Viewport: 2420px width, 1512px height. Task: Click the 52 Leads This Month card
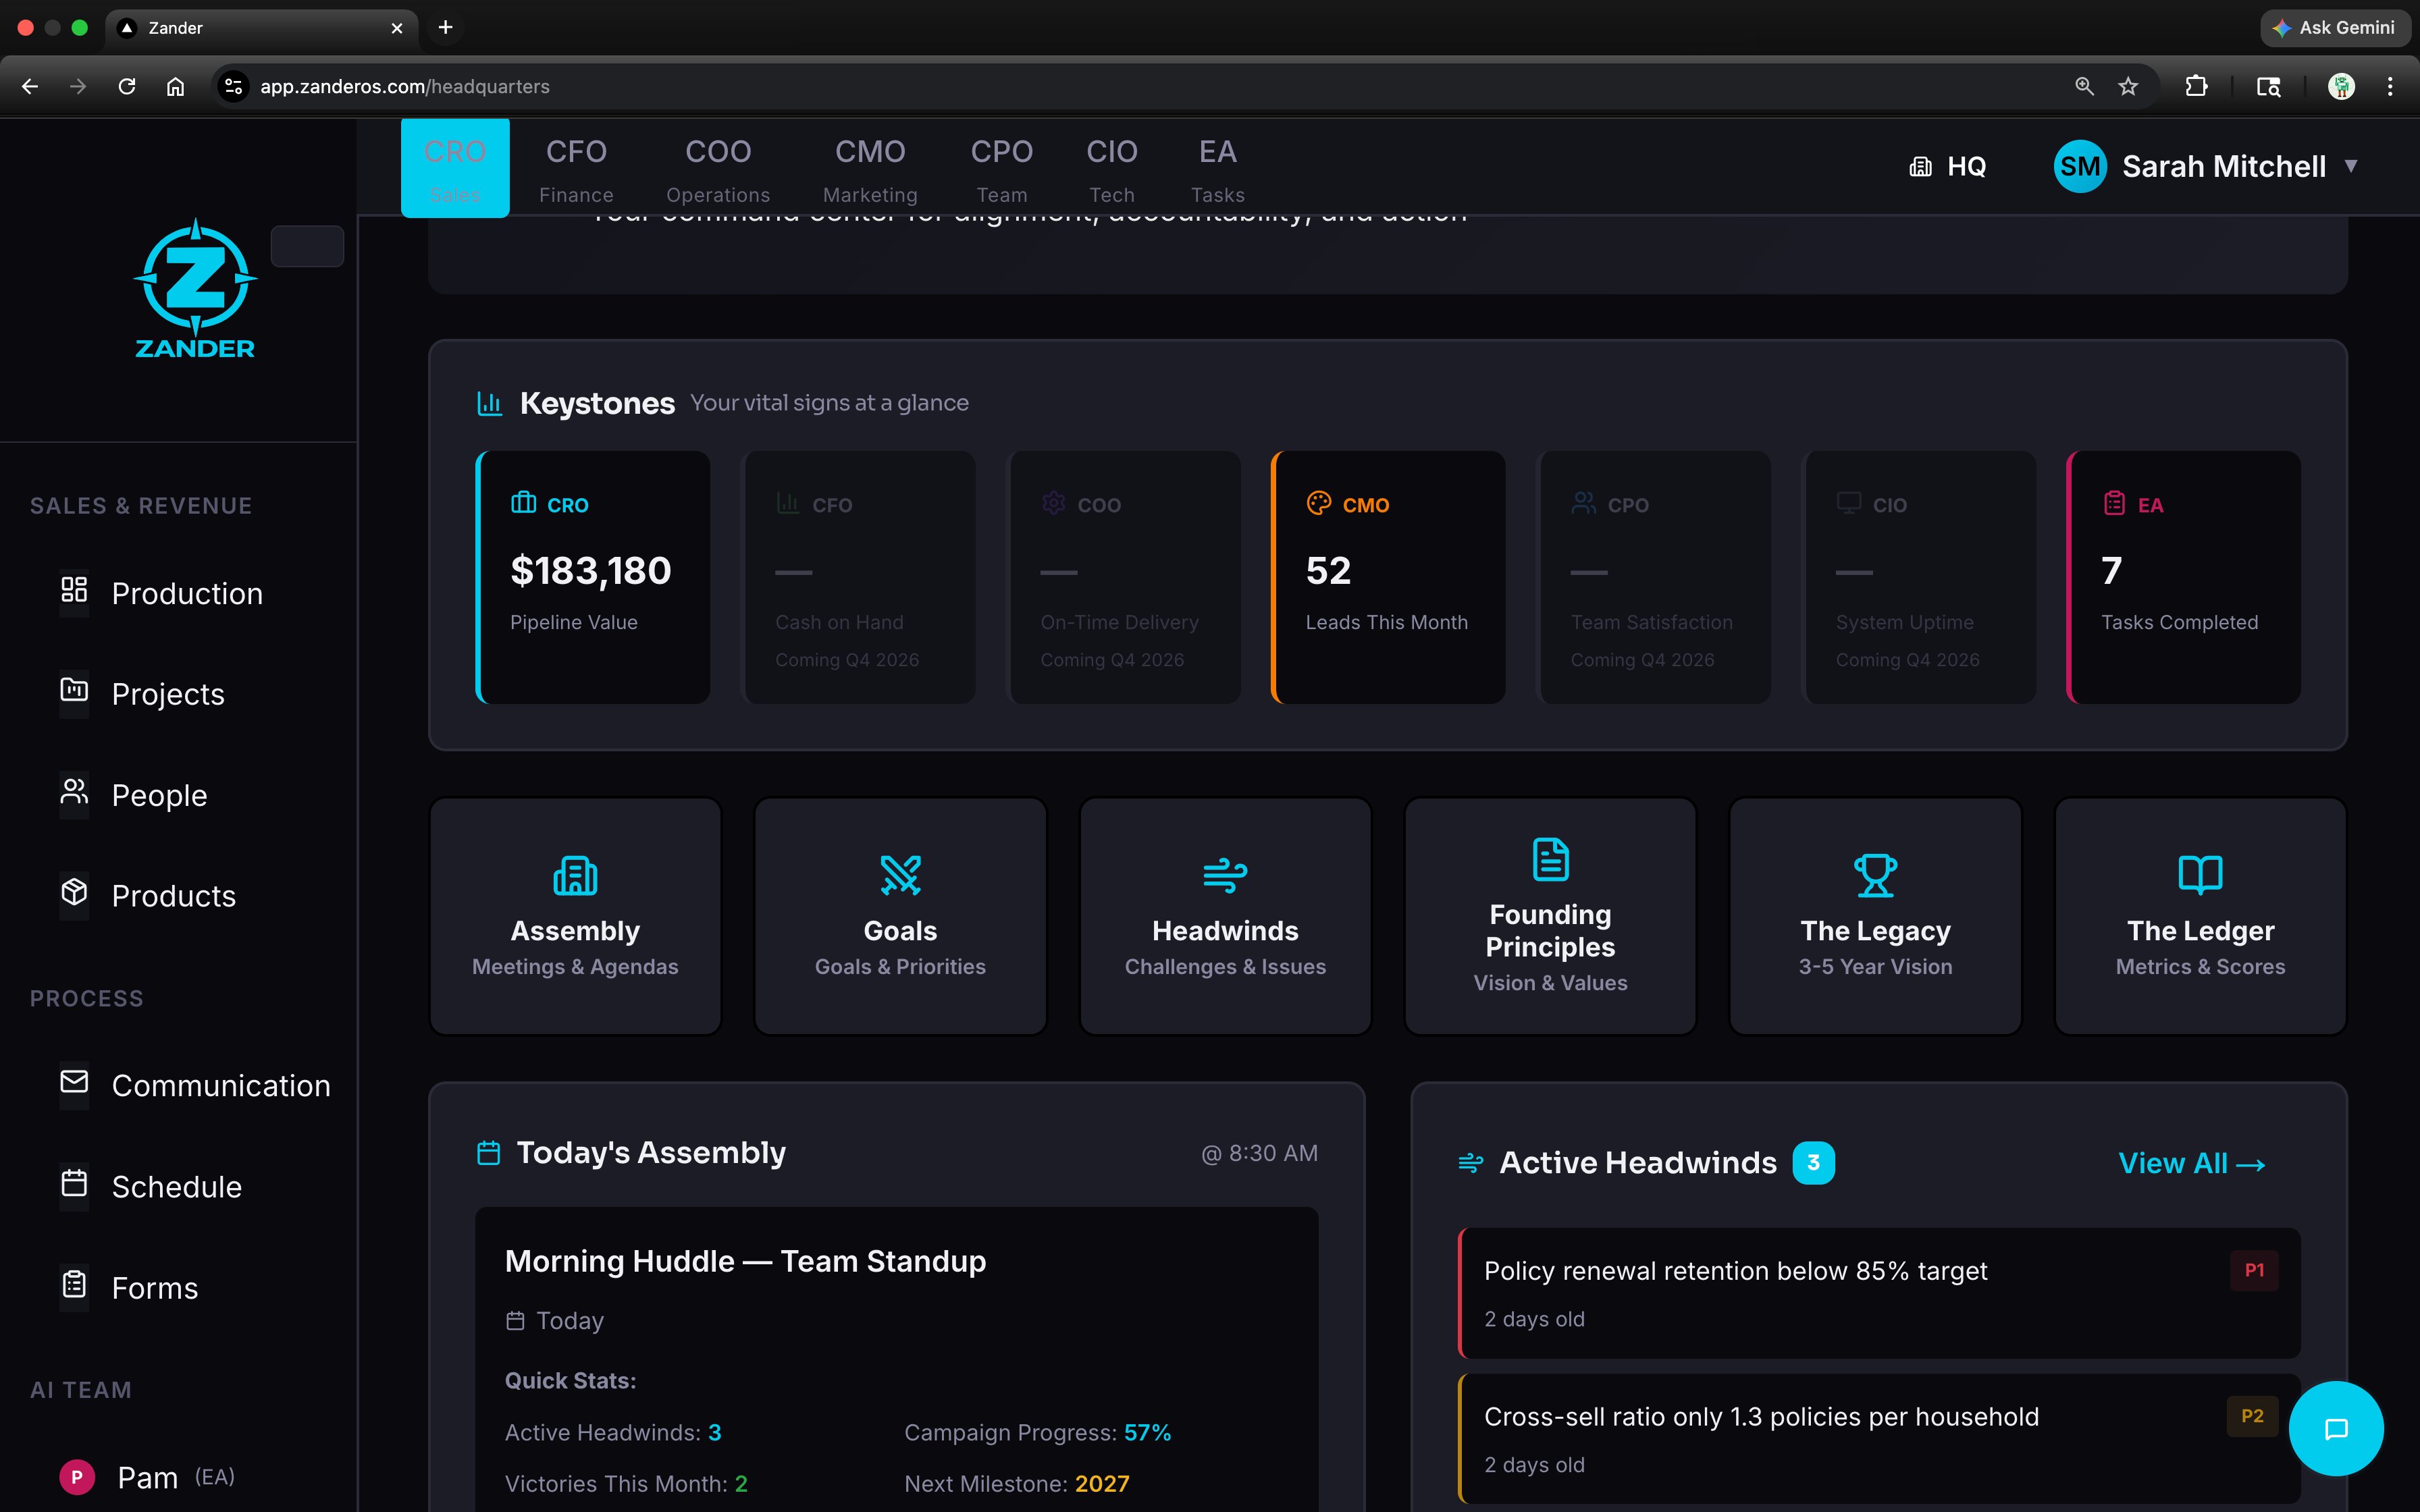click(1388, 577)
